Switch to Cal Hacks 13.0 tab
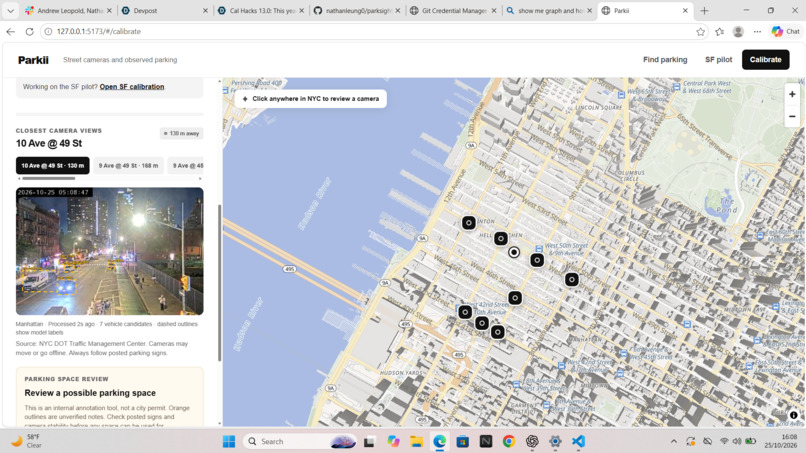806x453 pixels. click(261, 10)
